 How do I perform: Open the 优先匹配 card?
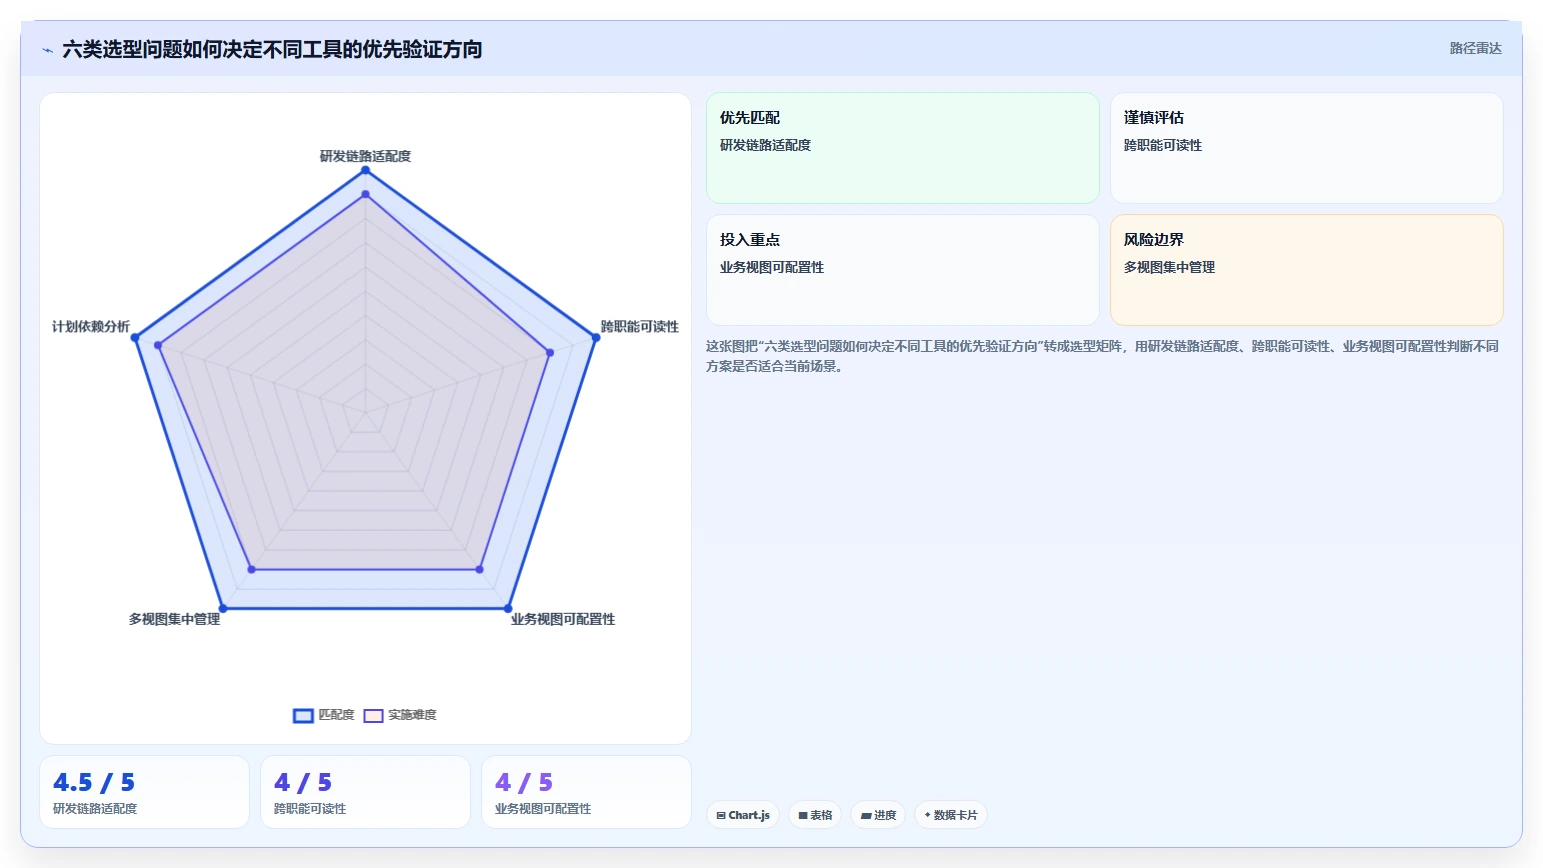click(x=903, y=148)
